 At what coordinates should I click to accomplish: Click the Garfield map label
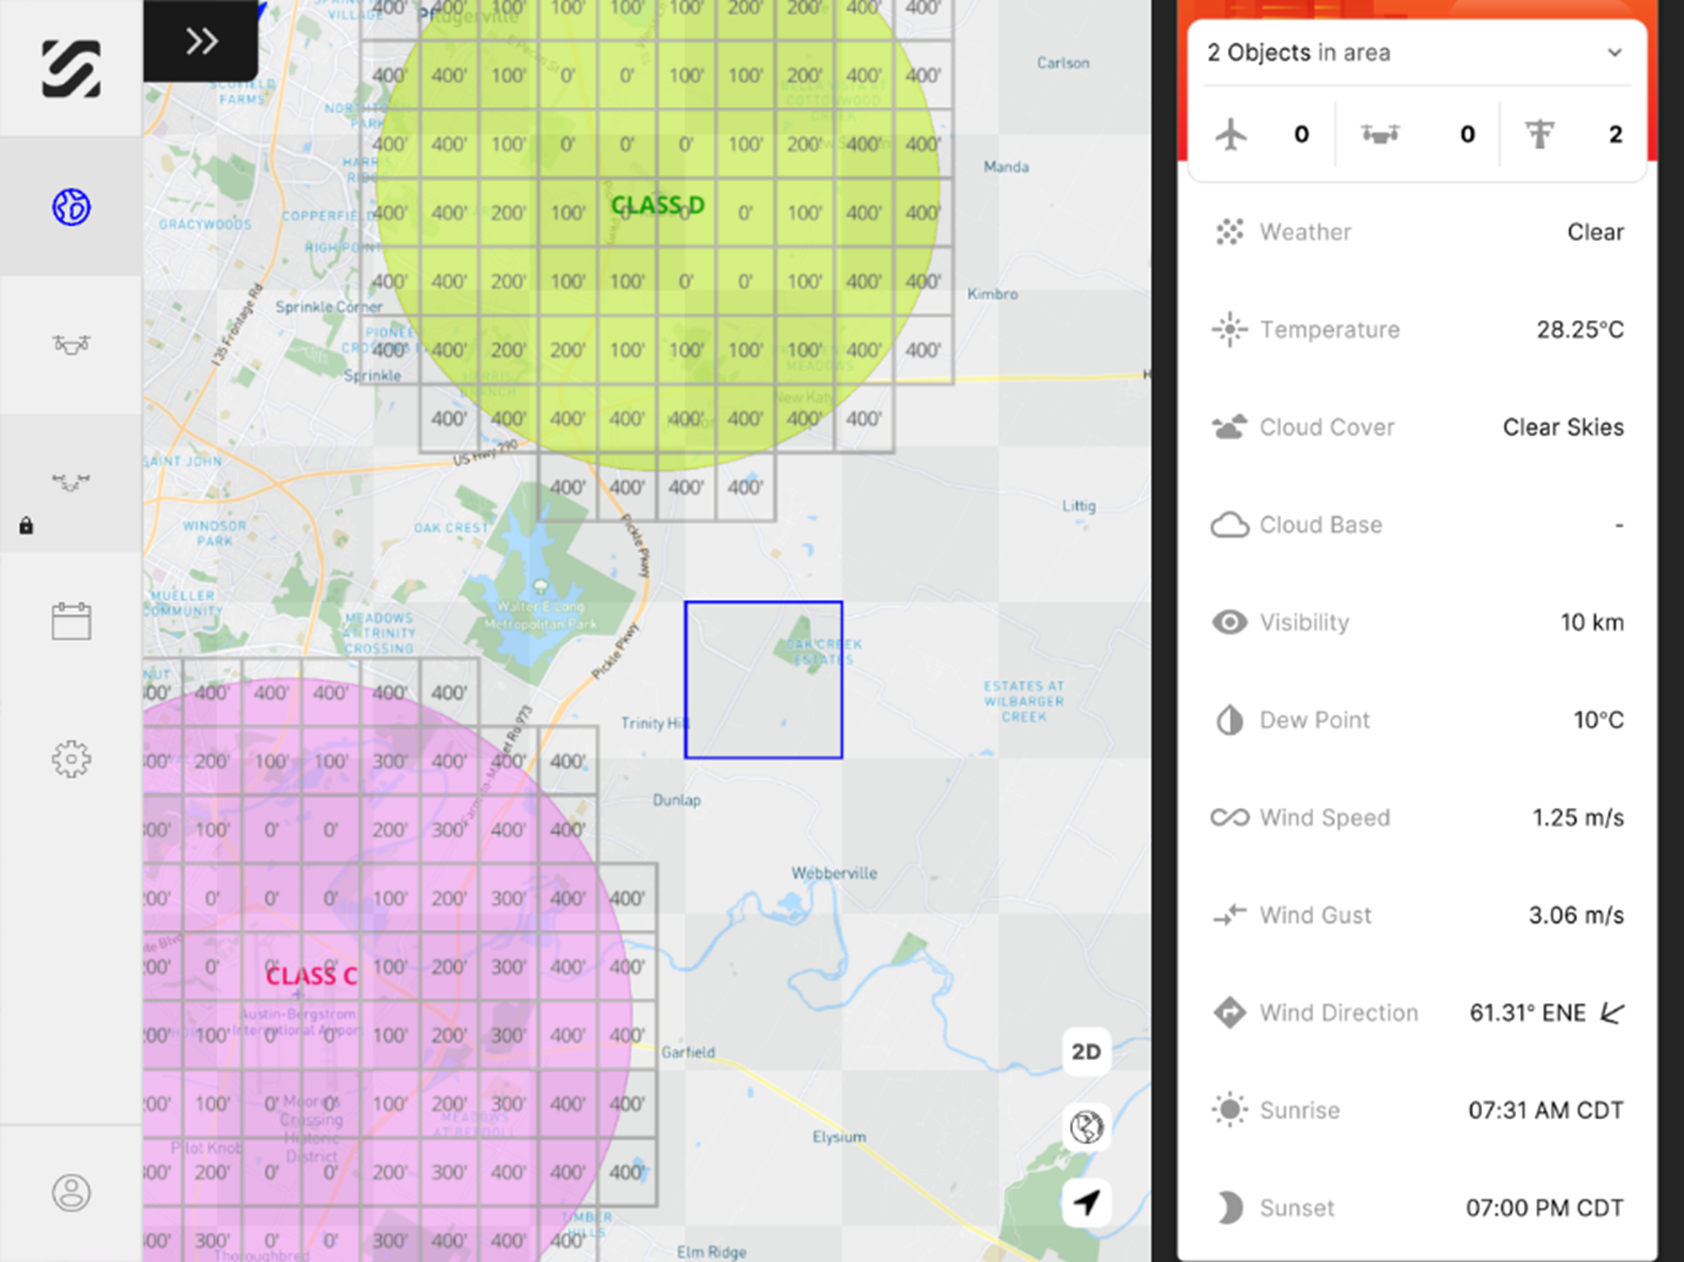click(688, 1052)
